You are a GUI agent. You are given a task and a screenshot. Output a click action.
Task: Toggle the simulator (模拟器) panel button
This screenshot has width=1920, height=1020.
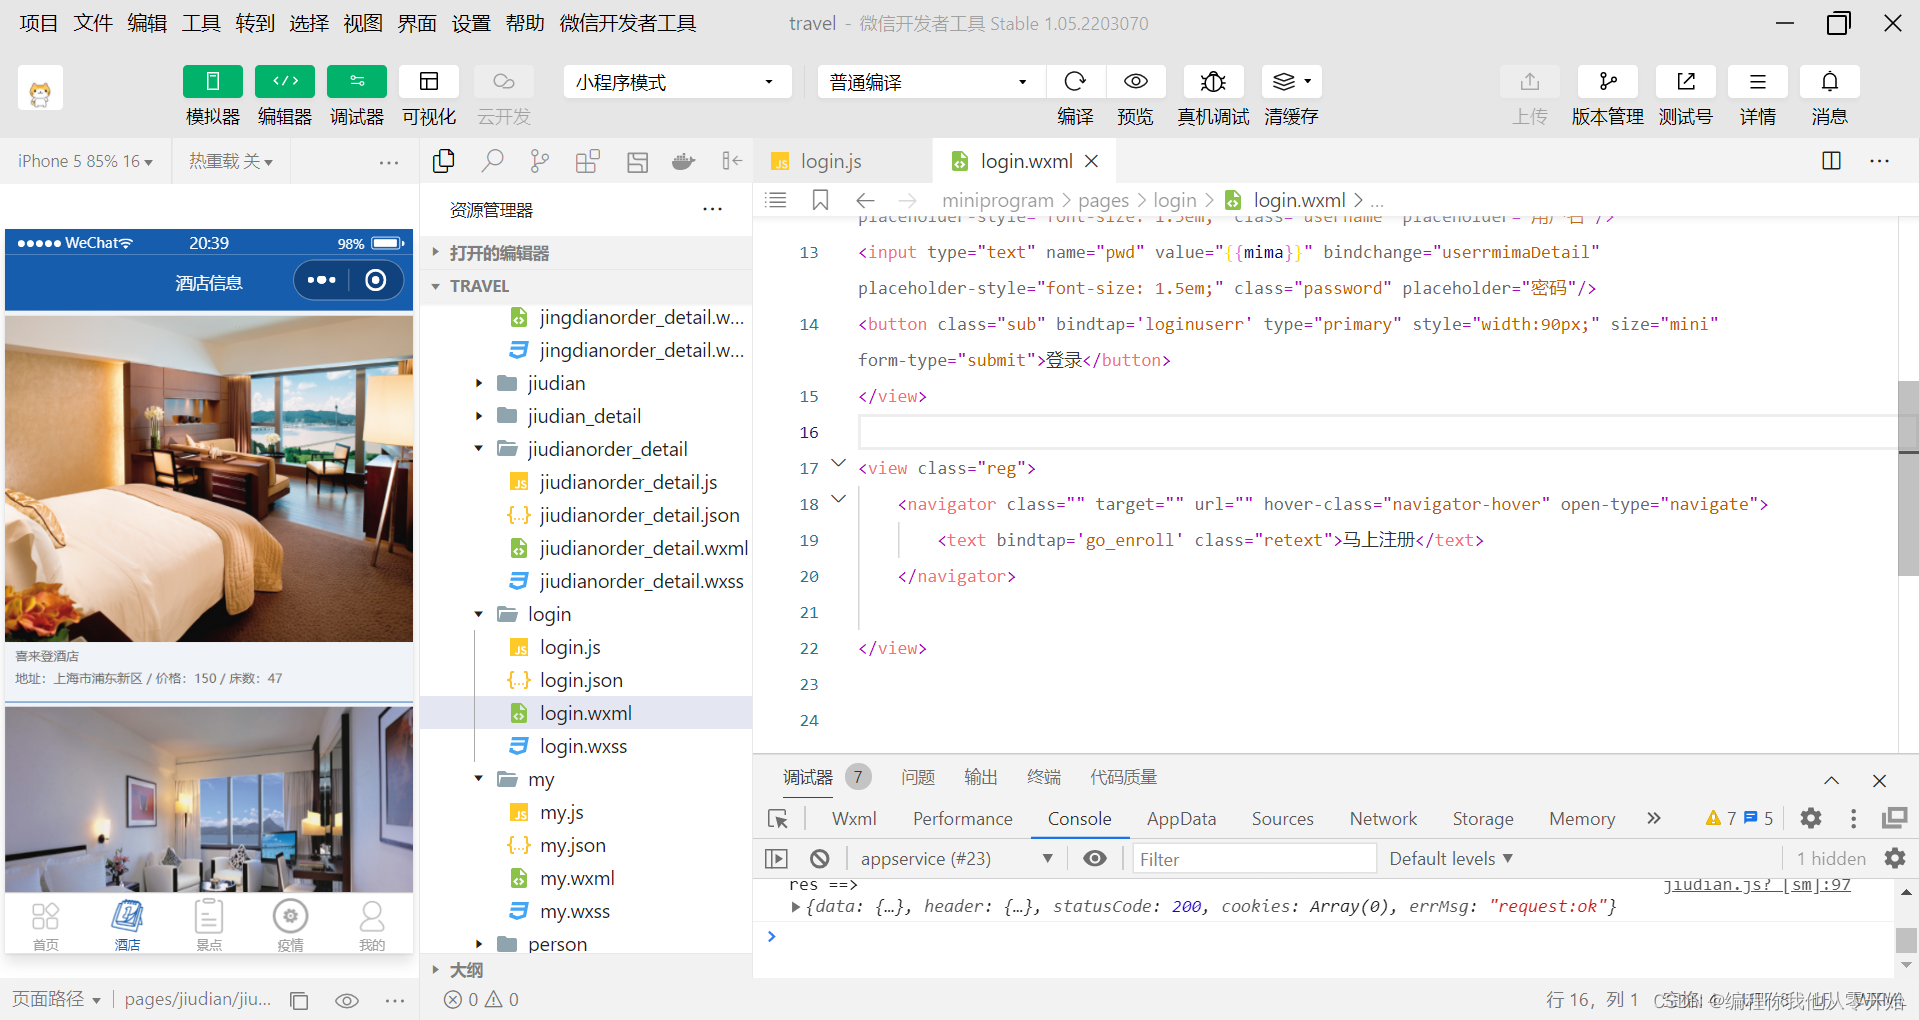[x=212, y=82]
